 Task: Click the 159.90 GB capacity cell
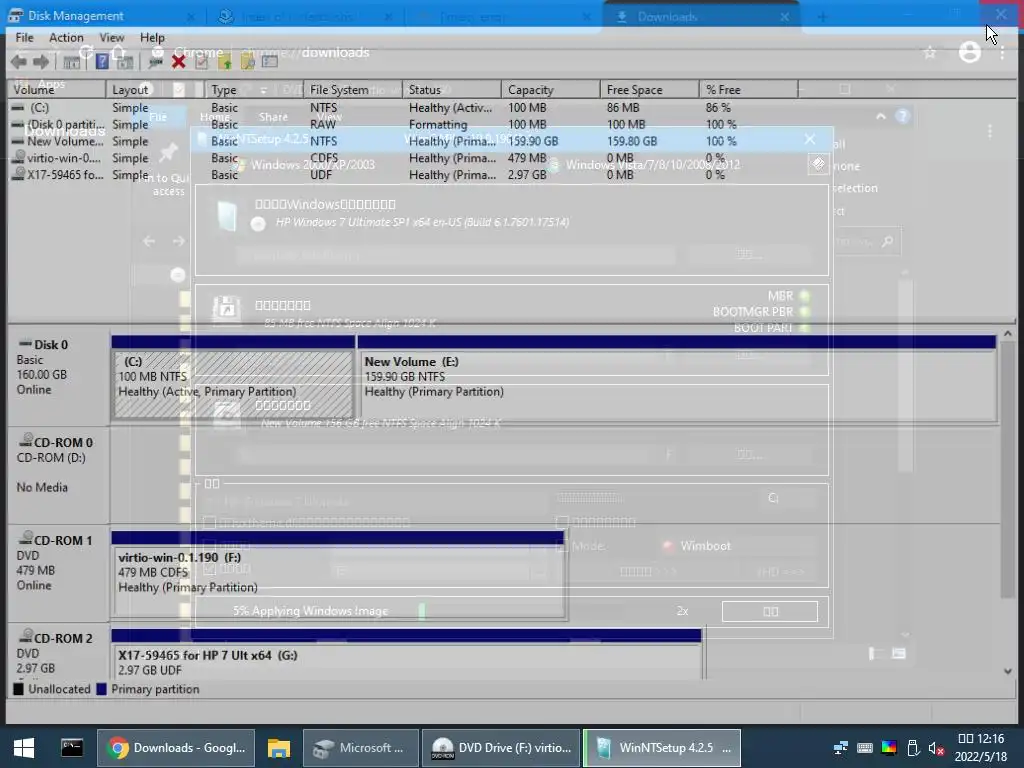pos(533,141)
